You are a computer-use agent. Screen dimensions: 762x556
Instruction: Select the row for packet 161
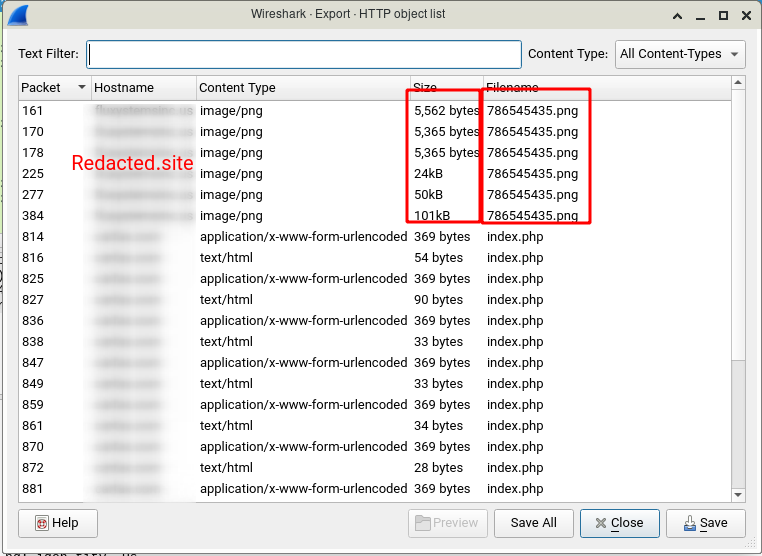[375, 111]
